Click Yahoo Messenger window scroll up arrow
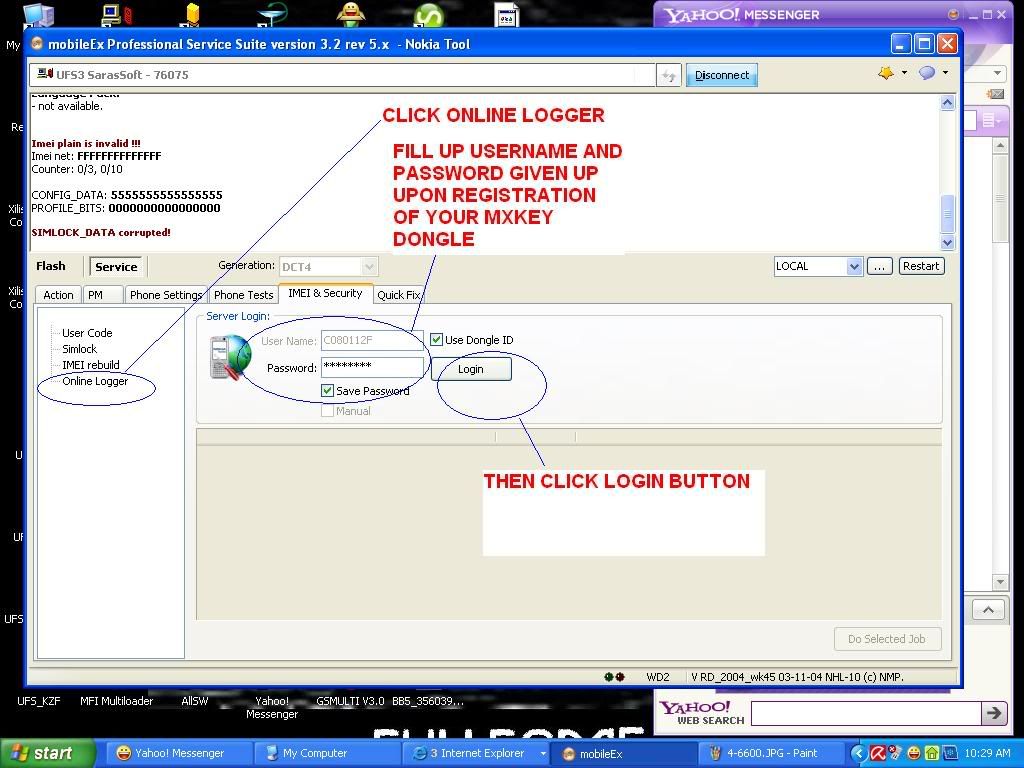Image resolution: width=1024 pixels, height=768 pixels. [x=1000, y=146]
